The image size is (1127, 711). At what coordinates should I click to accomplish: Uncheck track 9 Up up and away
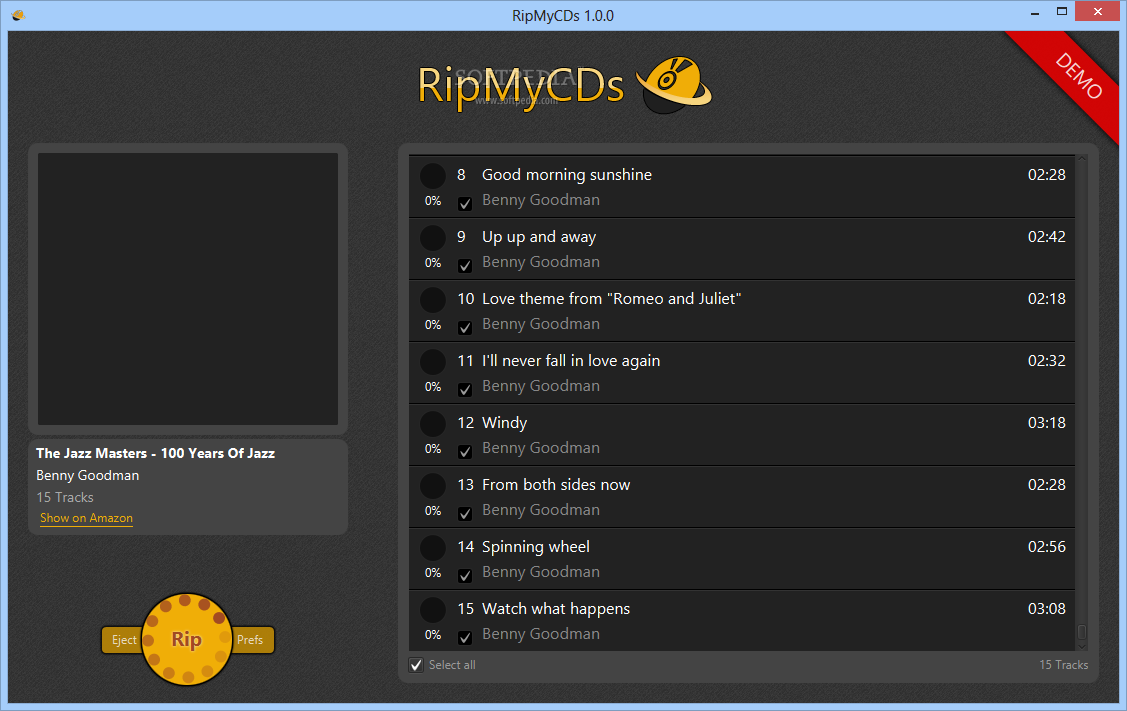[465, 265]
